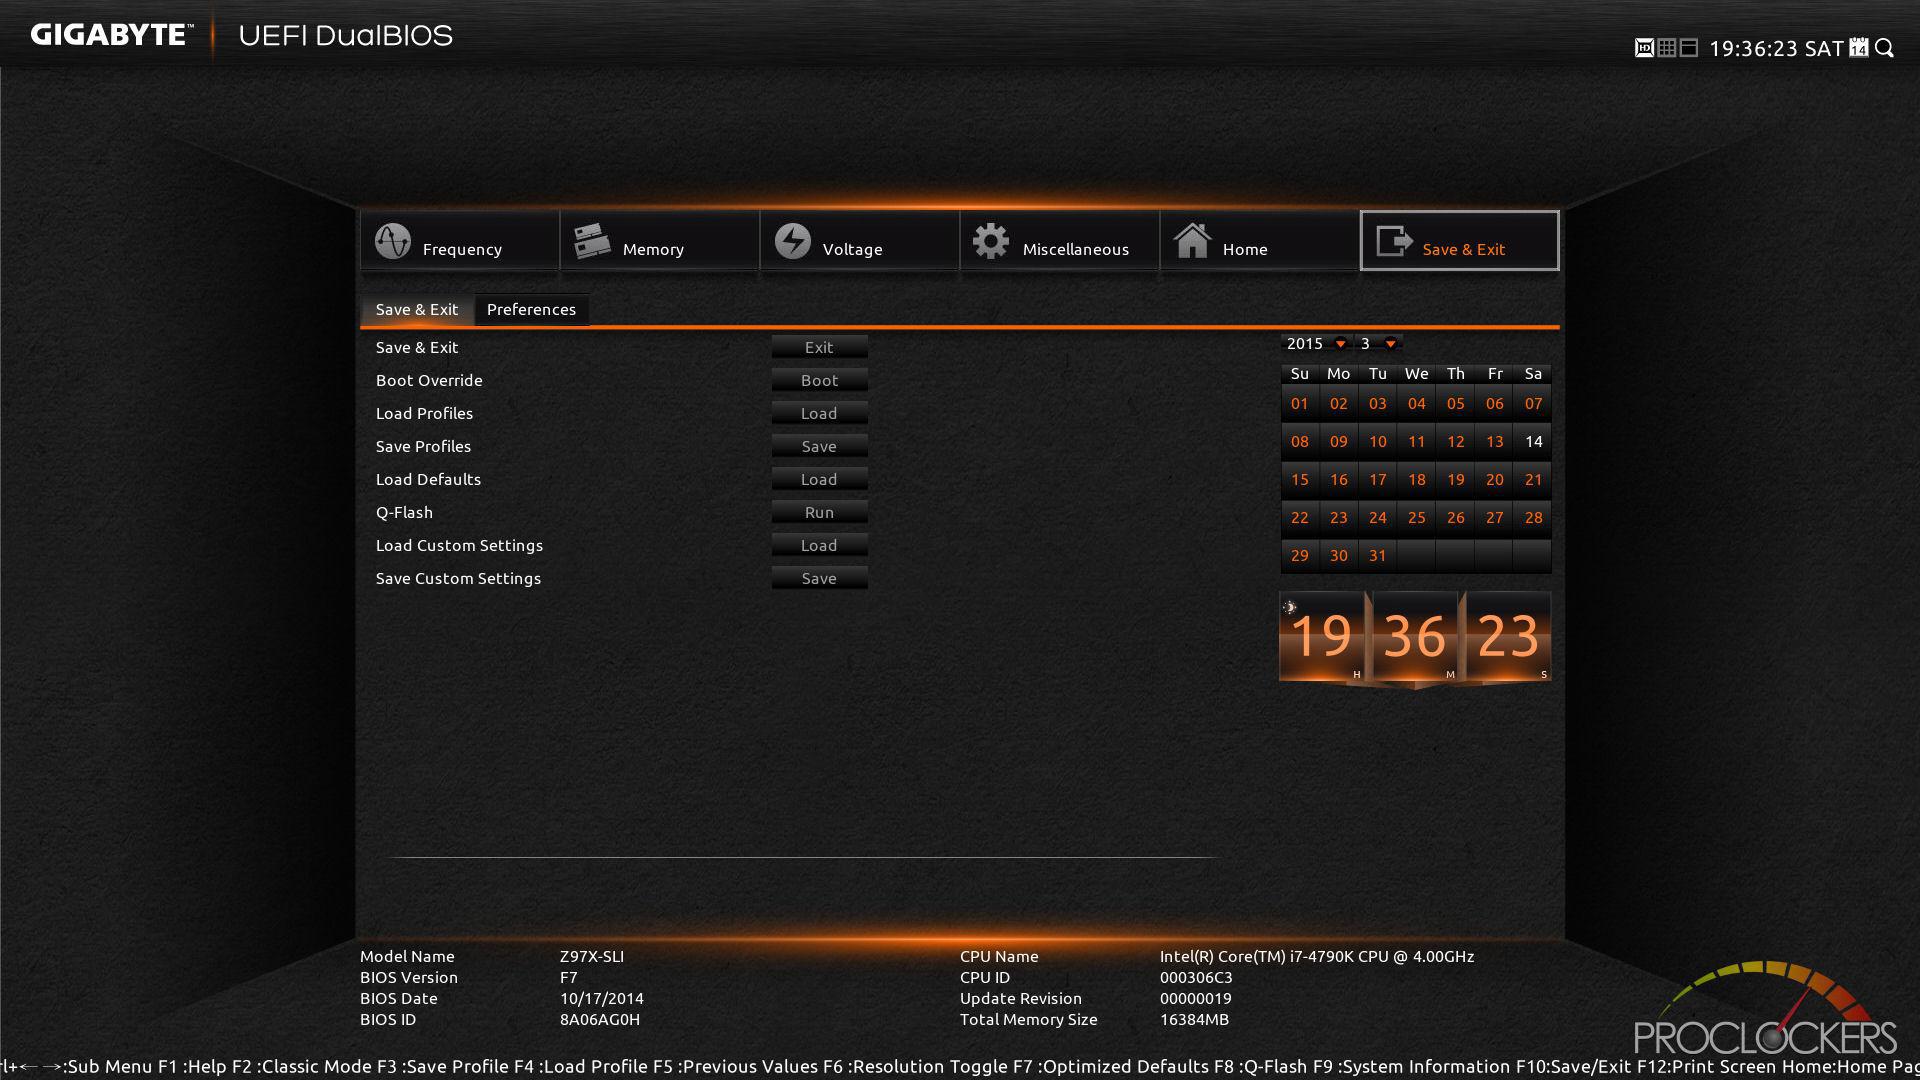1920x1080 pixels.
Task: Click the Q-Flash label
Action: click(x=404, y=512)
